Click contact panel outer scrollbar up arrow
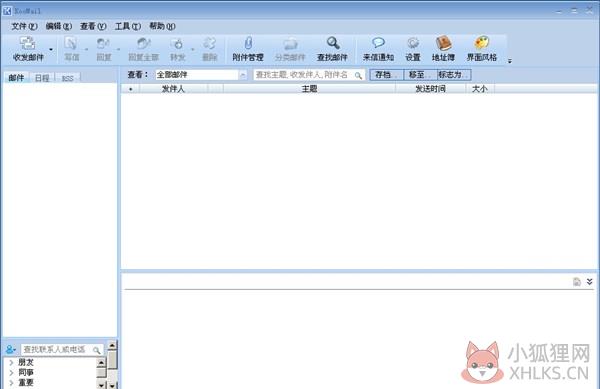This screenshot has width=600, height=389. [112, 345]
